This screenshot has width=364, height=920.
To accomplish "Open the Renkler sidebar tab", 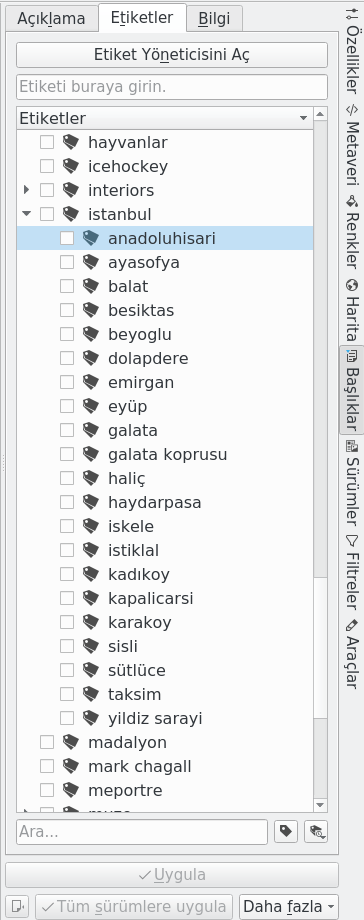I will pyautogui.click(x=352, y=232).
